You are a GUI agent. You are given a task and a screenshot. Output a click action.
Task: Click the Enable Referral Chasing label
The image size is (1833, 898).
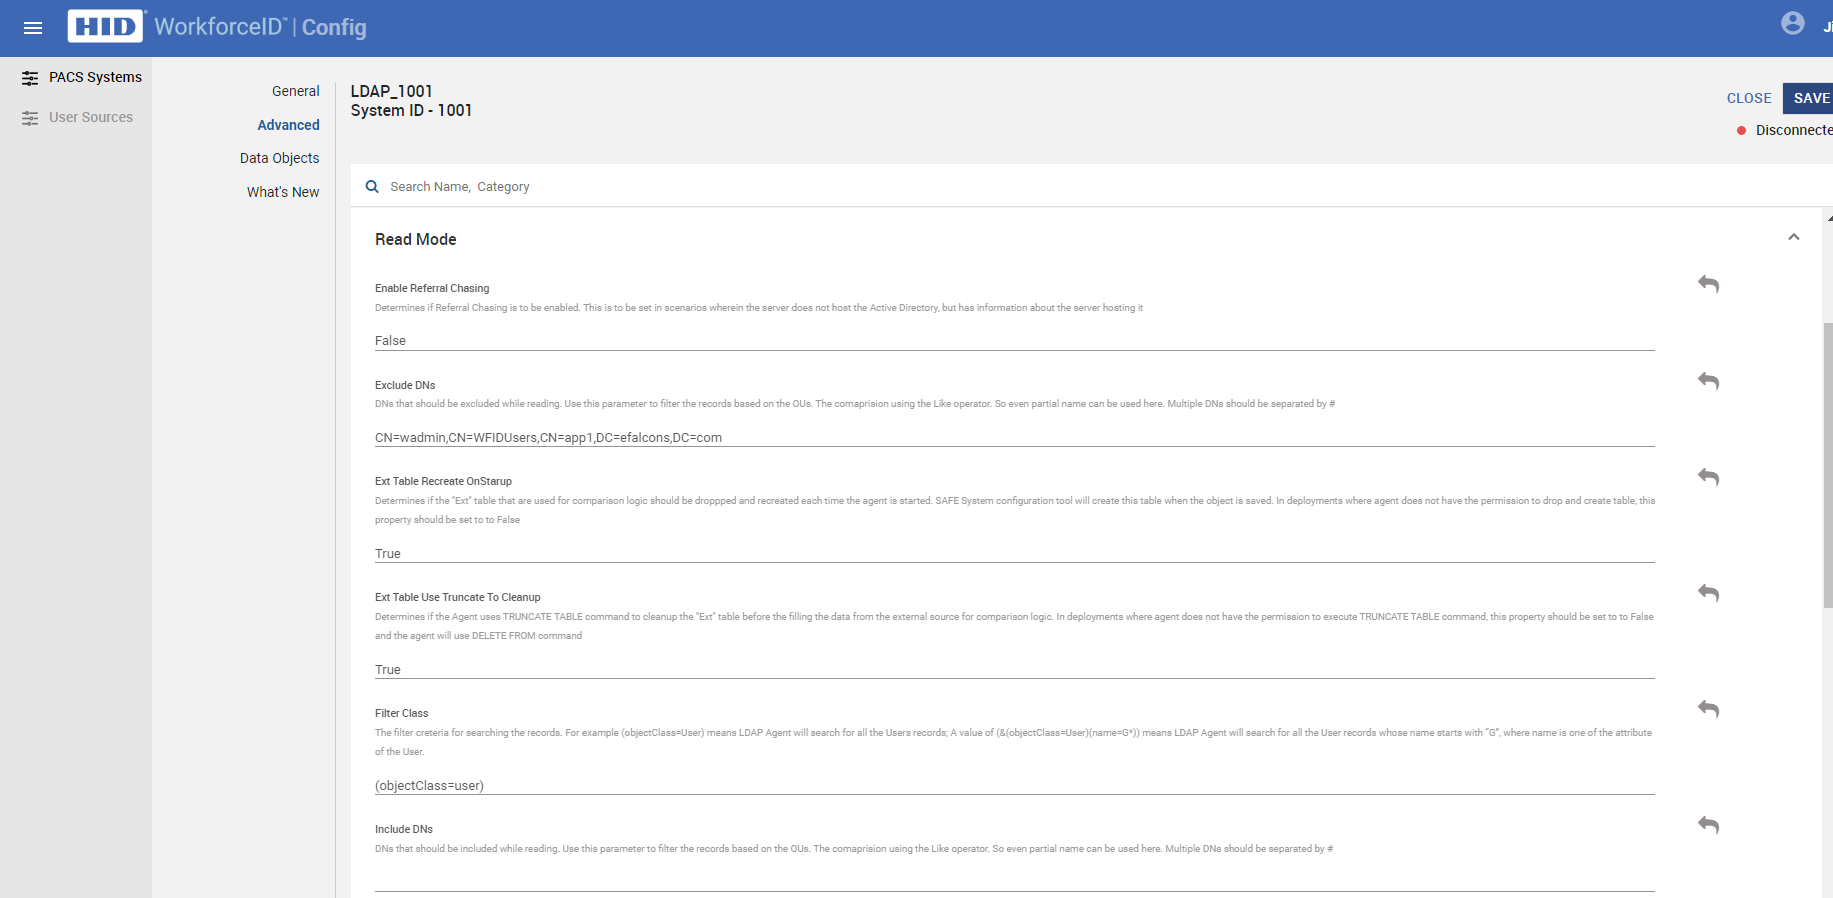[x=432, y=288]
